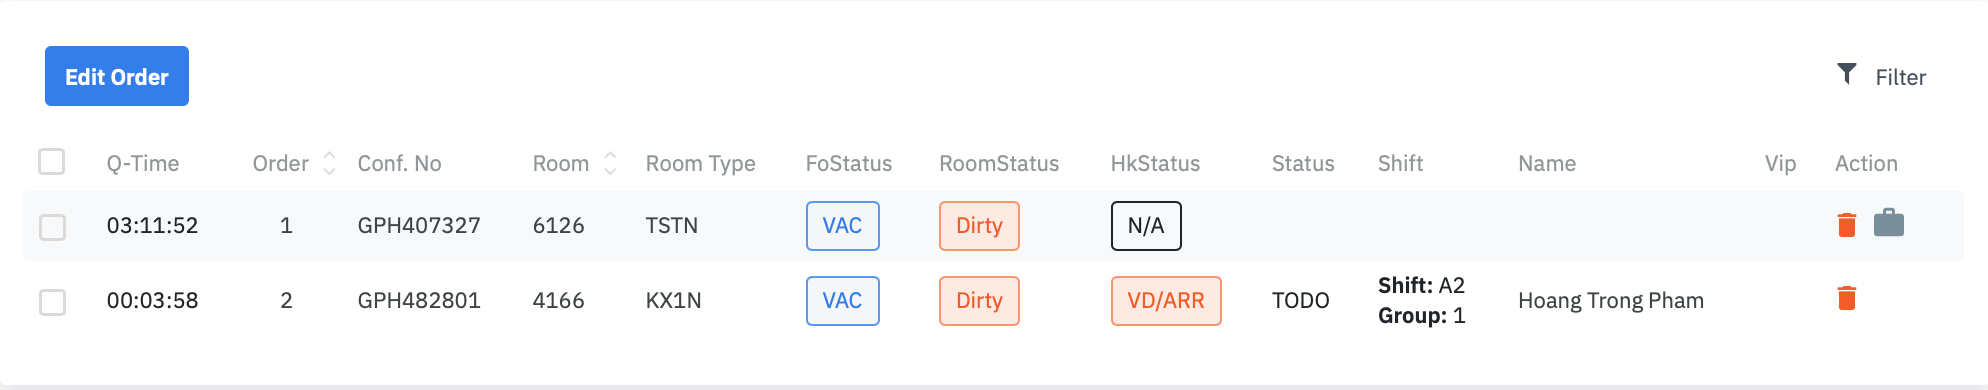Tick the checkbox for GPH407327
This screenshot has height=390, width=1988.
tap(52, 227)
